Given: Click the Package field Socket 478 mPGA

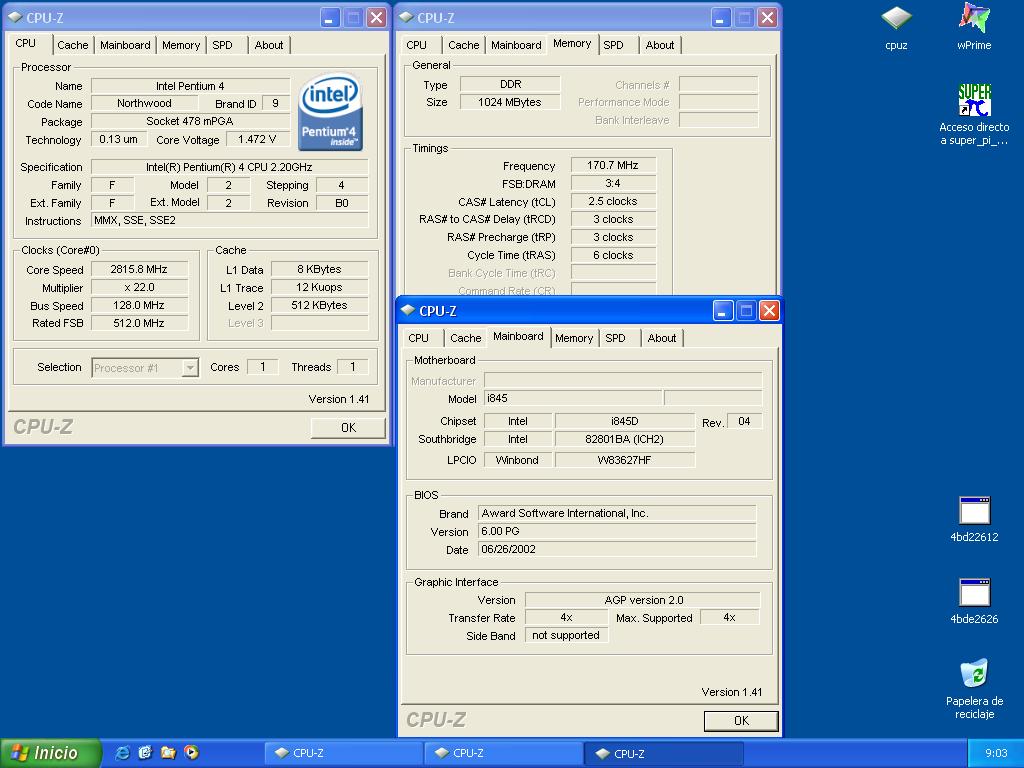Looking at the screenshot, I should click(190, 121).
